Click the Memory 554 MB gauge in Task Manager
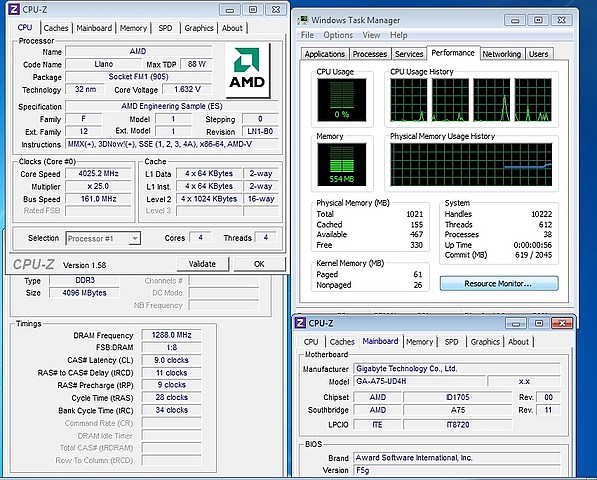Image resolution: width=597 pixels, height=480 pixels. click(342, 164)
